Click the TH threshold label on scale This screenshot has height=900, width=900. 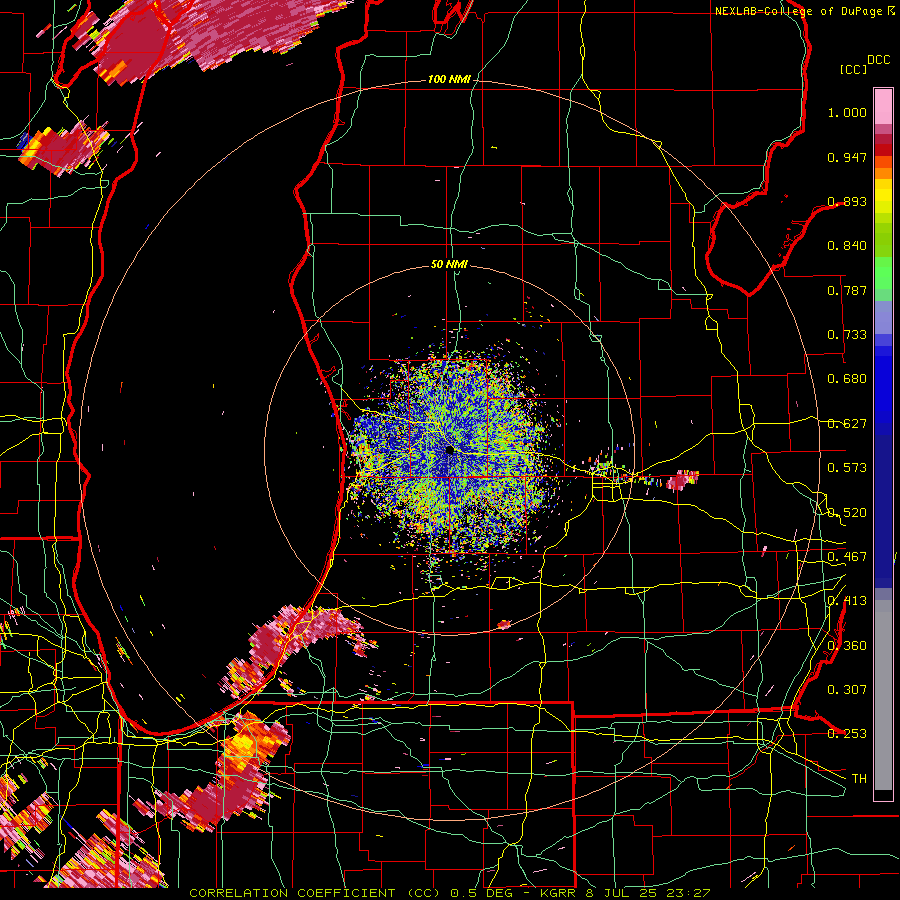tap(859, 779)
